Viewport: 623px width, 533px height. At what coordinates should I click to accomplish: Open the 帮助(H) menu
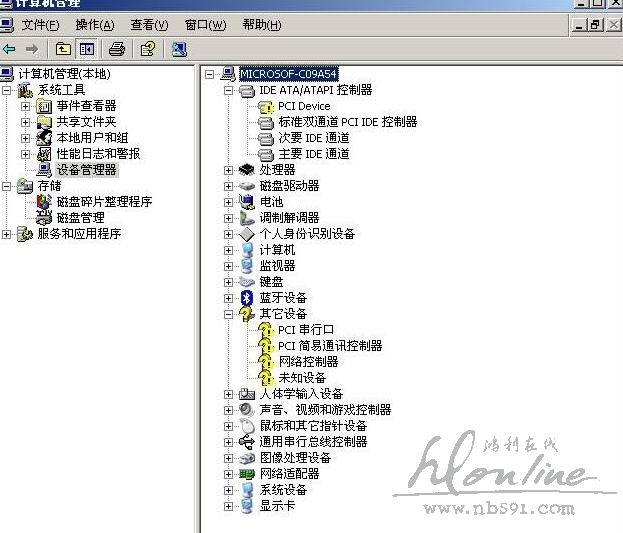pyautogui.click(x=262, y=25)
